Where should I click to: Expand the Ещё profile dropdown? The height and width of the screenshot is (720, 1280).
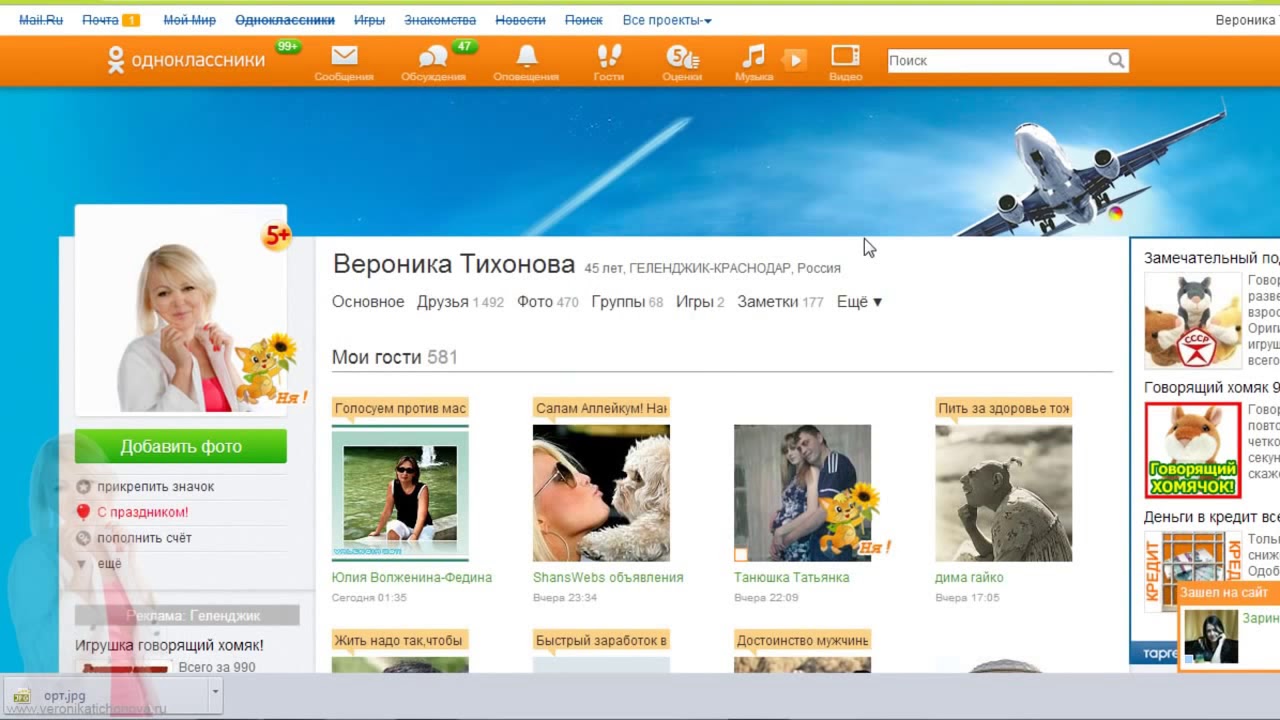859,302
